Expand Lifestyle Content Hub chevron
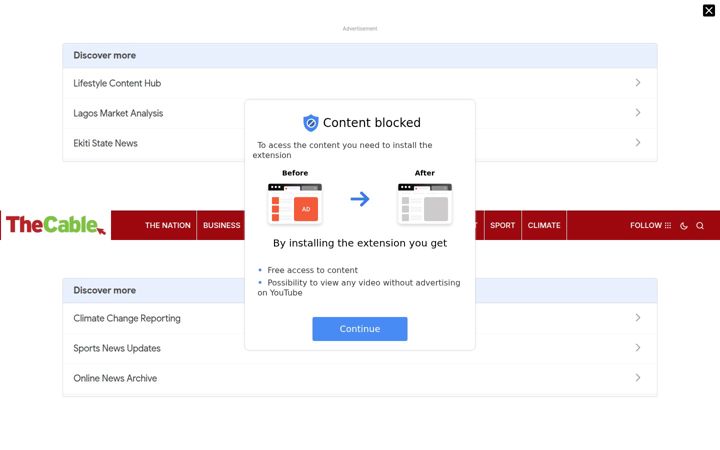The width and height of the screenshot is (720, 450). pos(638,83)
